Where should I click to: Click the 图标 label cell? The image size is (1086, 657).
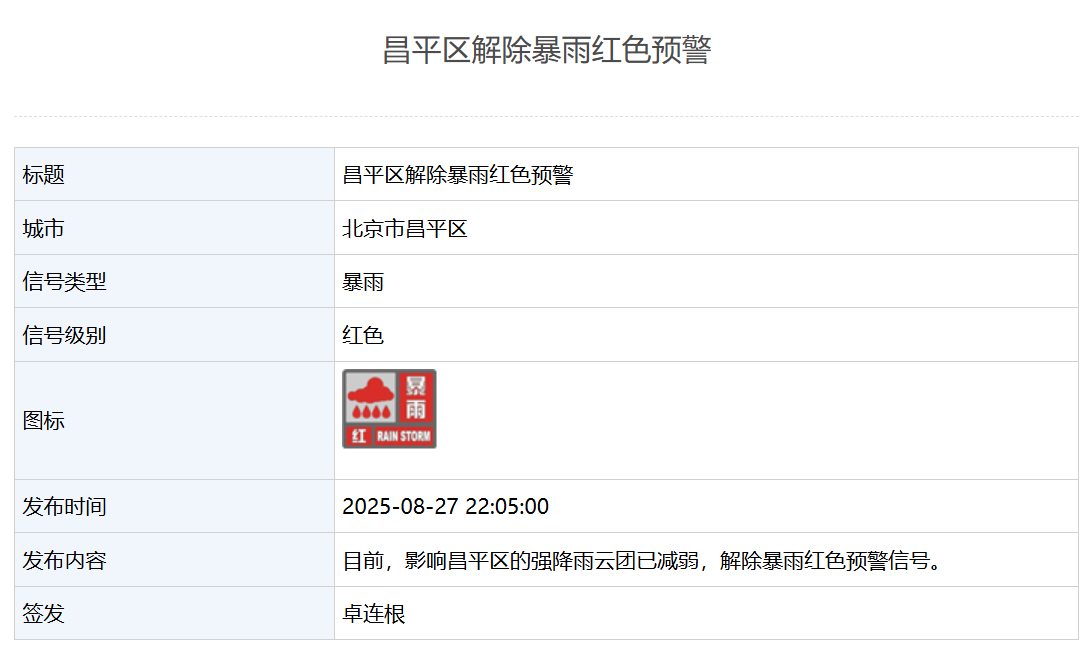175,420
